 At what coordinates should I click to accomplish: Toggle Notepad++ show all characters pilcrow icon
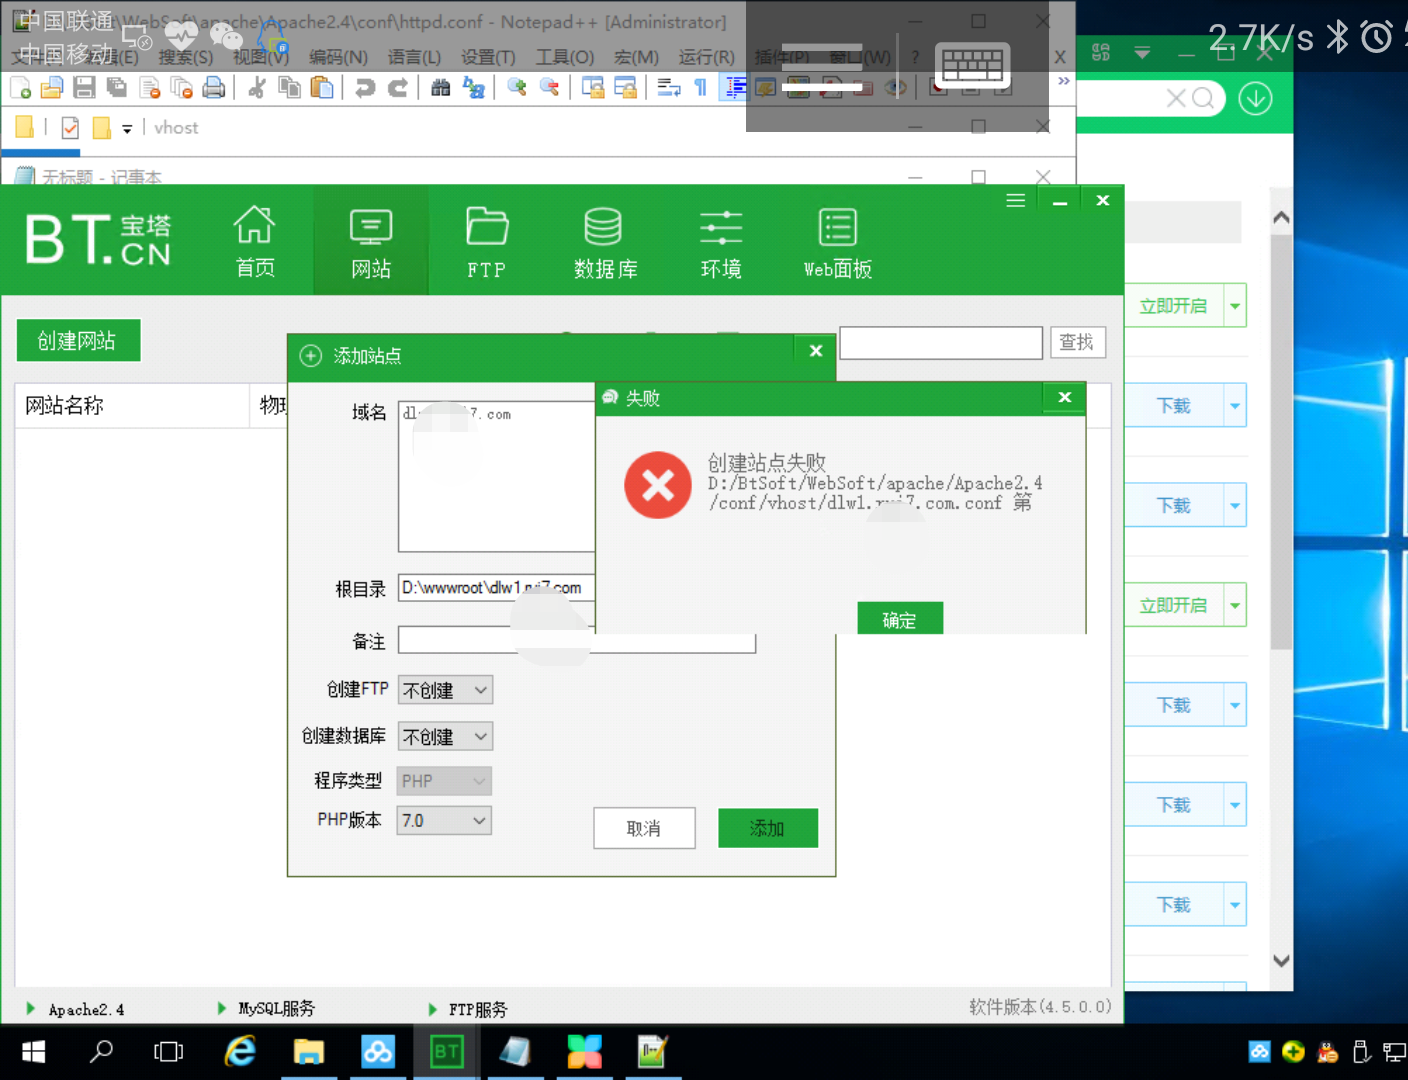[x=701, y=88]
